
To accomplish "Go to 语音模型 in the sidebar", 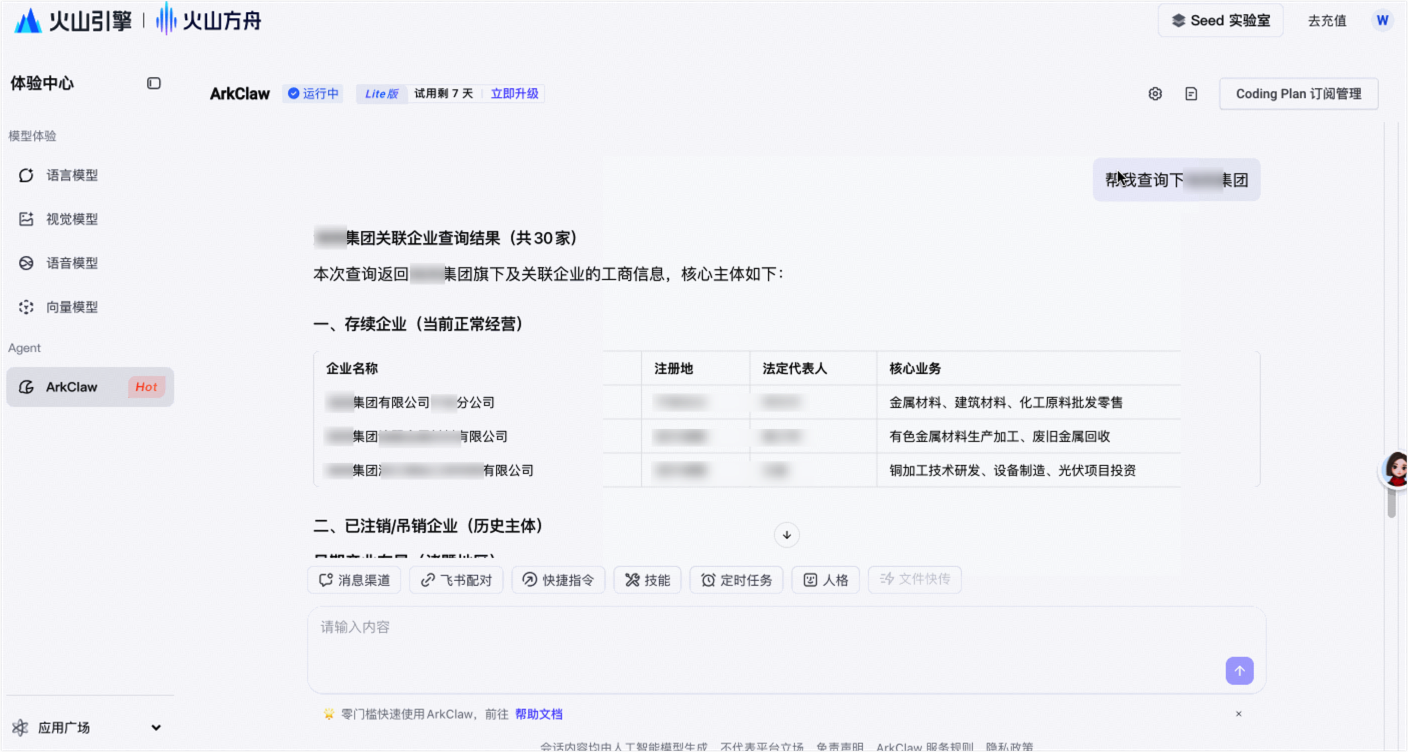I will click(x=72, y=263).
